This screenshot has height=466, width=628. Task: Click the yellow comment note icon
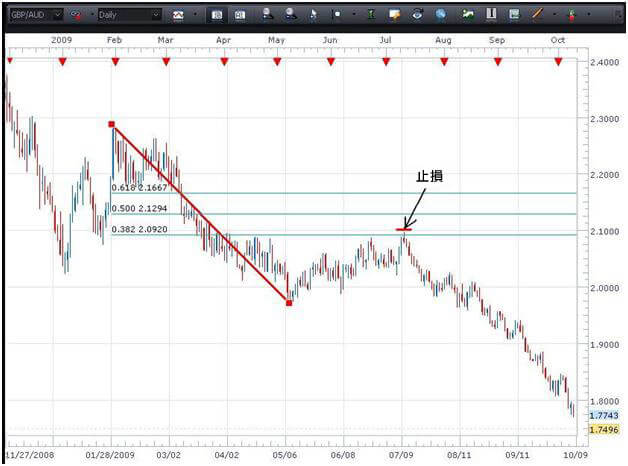coord(395,15)
